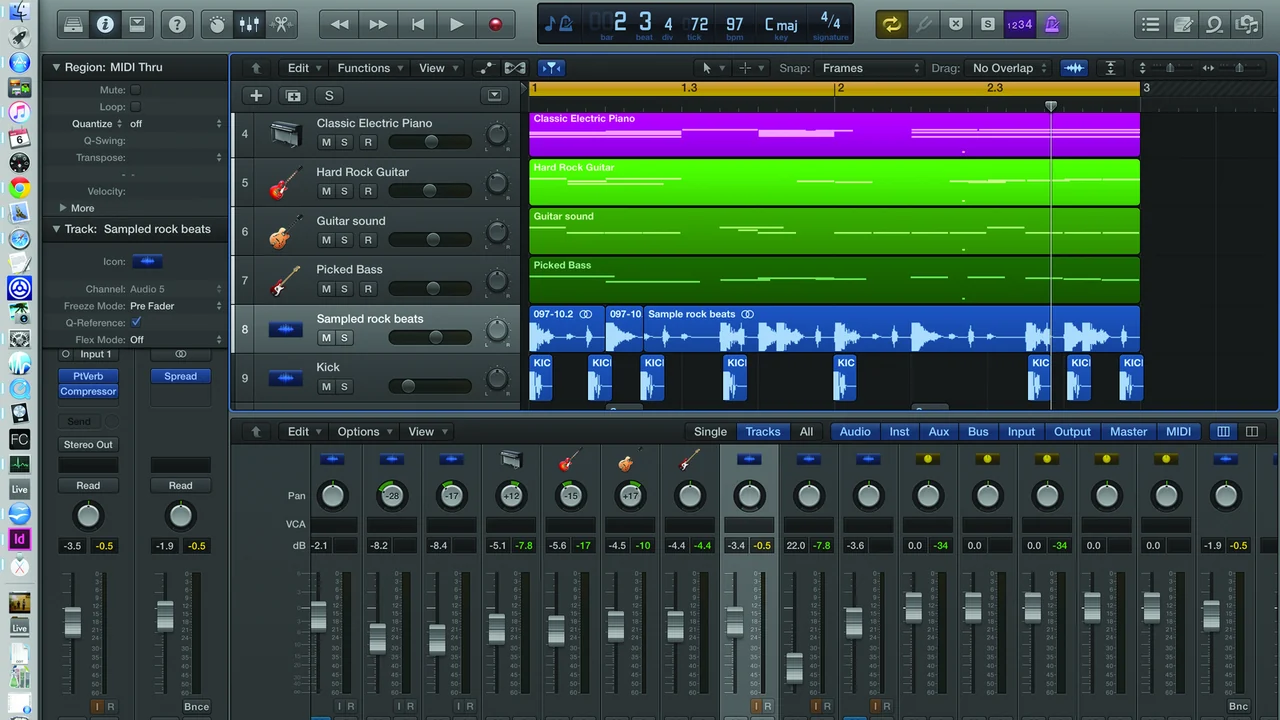Click the PtVerb plugin slot
Viewport: 1280px width, 720px height.
point(88,376)
